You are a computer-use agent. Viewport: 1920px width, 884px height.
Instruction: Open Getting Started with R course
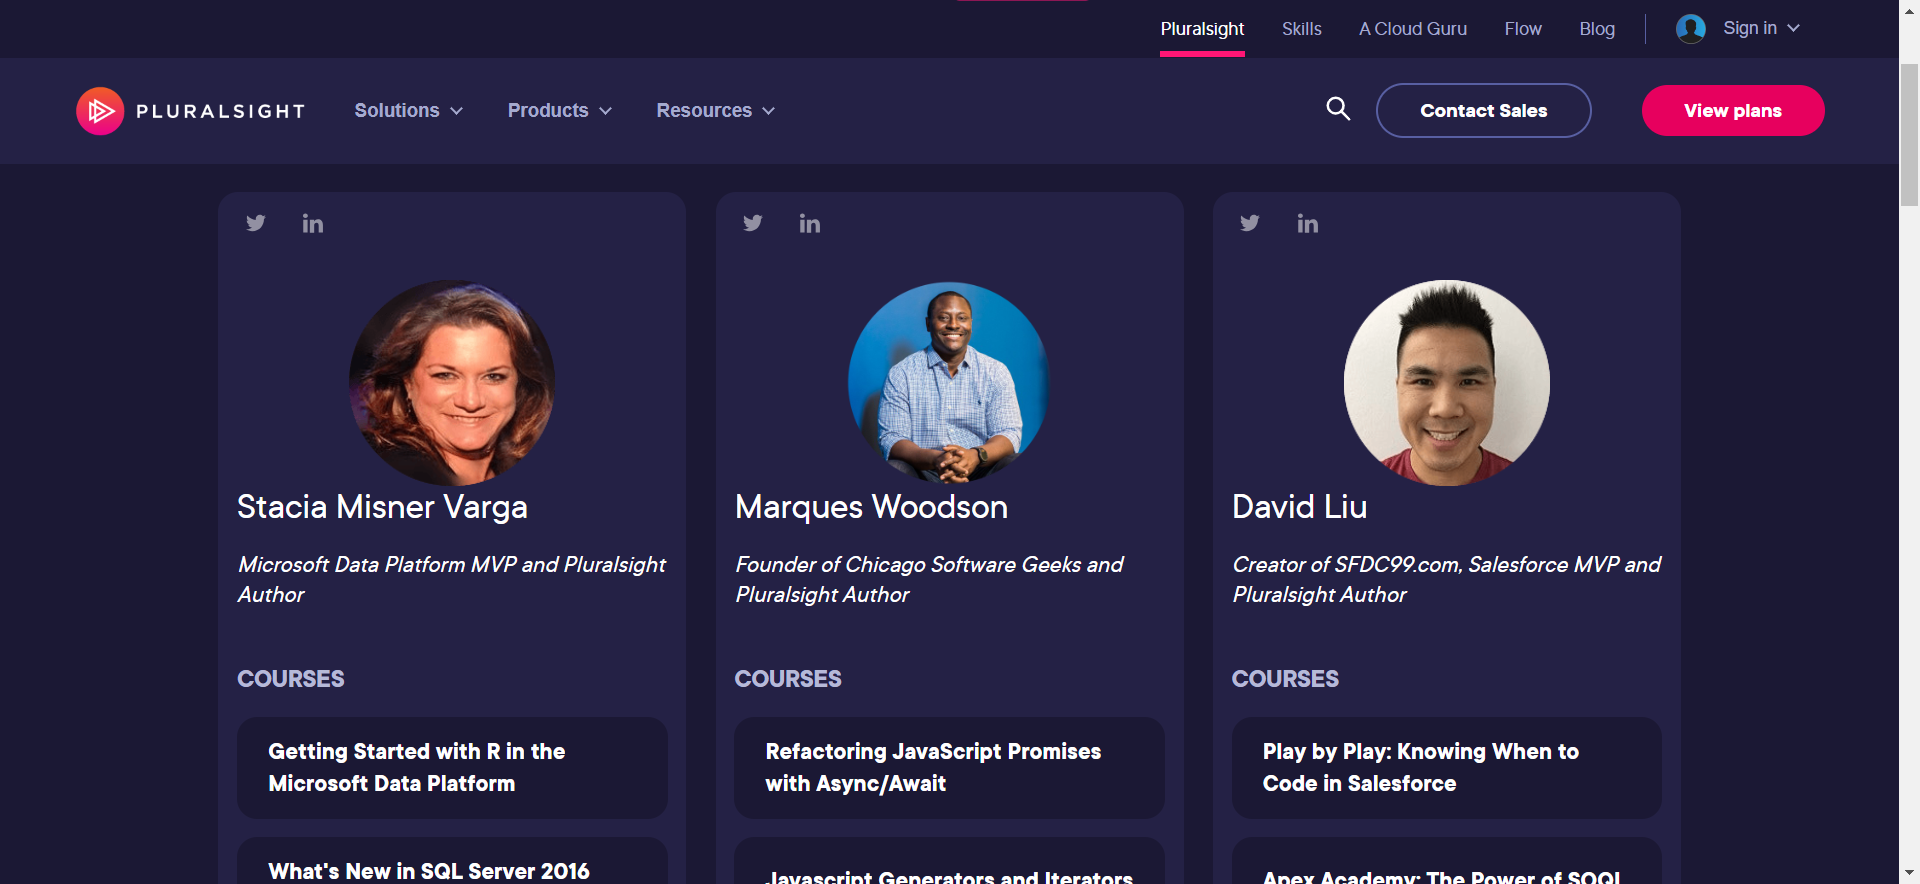(x=452, y=768)
